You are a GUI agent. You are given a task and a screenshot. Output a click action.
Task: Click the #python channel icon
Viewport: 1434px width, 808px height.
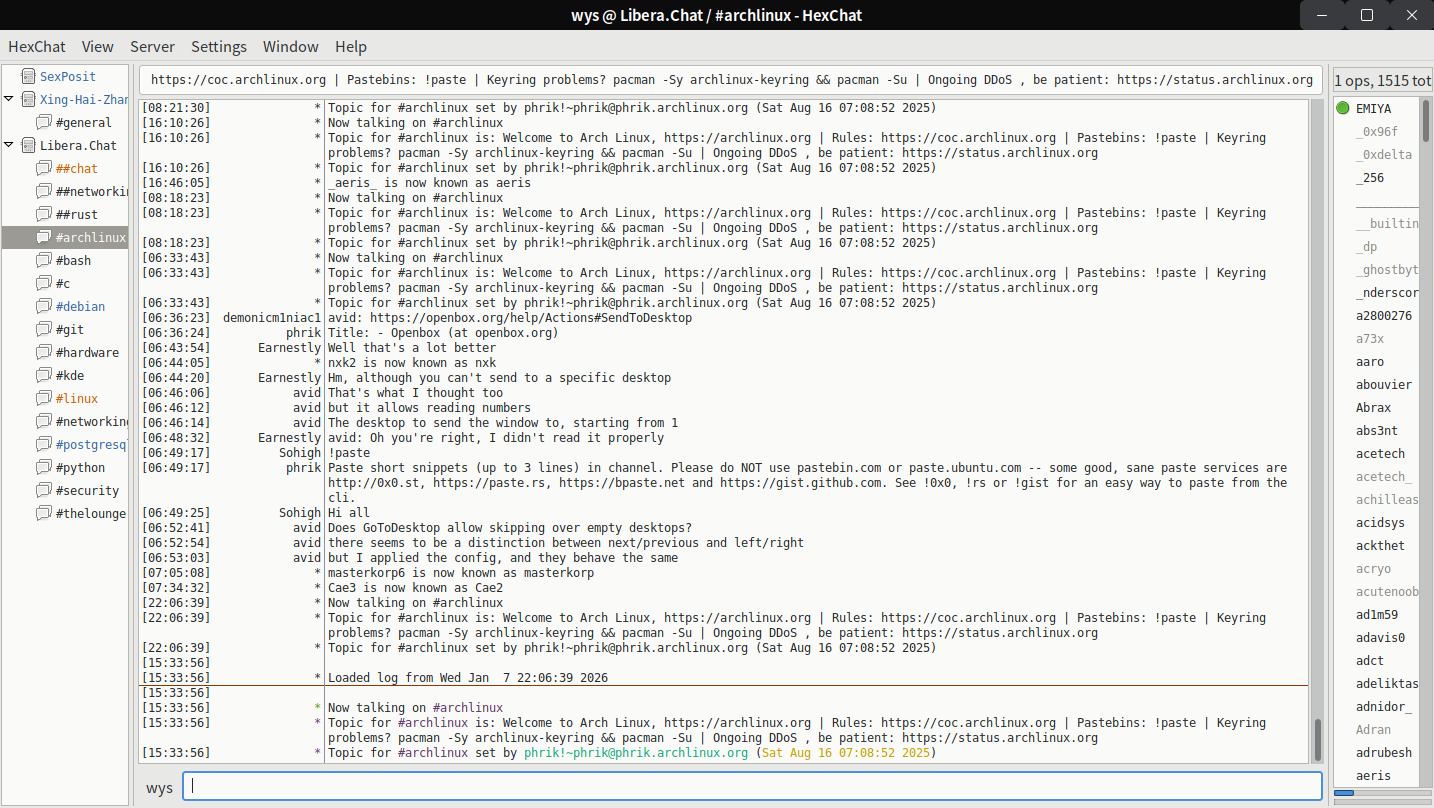tap(44, 467)
